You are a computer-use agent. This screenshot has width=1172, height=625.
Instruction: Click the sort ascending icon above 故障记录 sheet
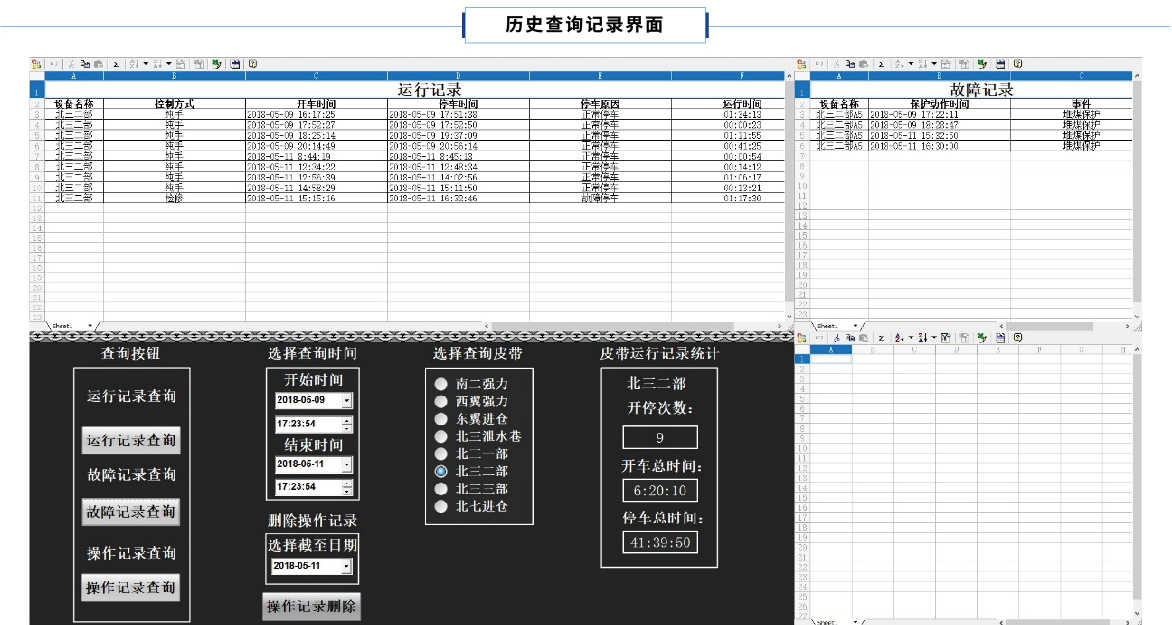[900, 64]
